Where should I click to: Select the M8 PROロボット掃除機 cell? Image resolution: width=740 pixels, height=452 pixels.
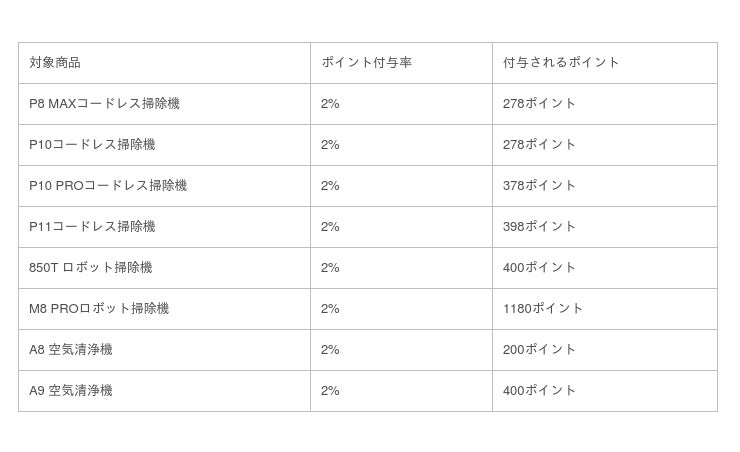(x=99, y=308)
